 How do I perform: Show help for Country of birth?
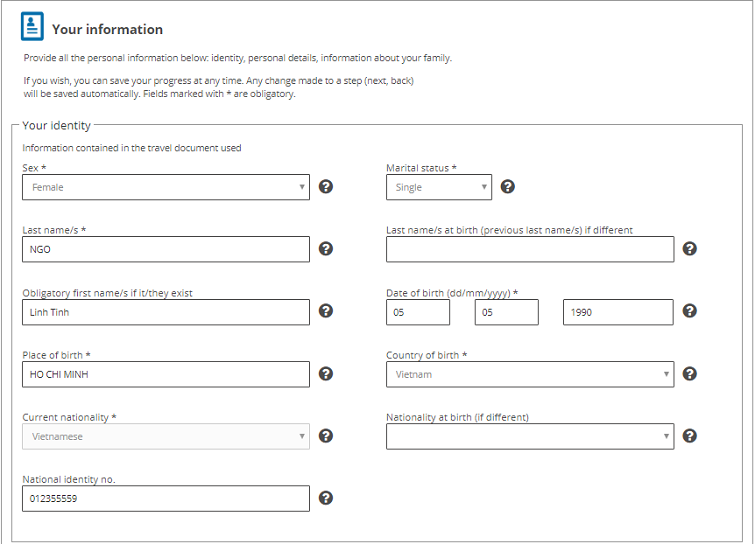coord(690,374)
